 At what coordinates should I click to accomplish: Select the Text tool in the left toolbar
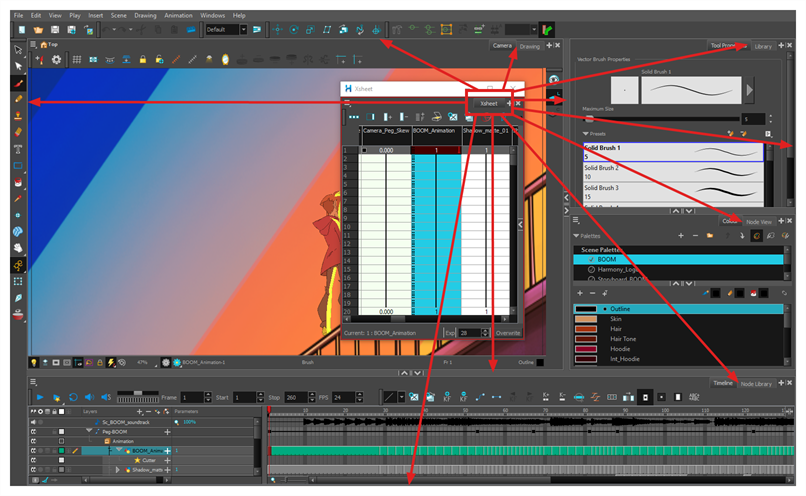18,147
